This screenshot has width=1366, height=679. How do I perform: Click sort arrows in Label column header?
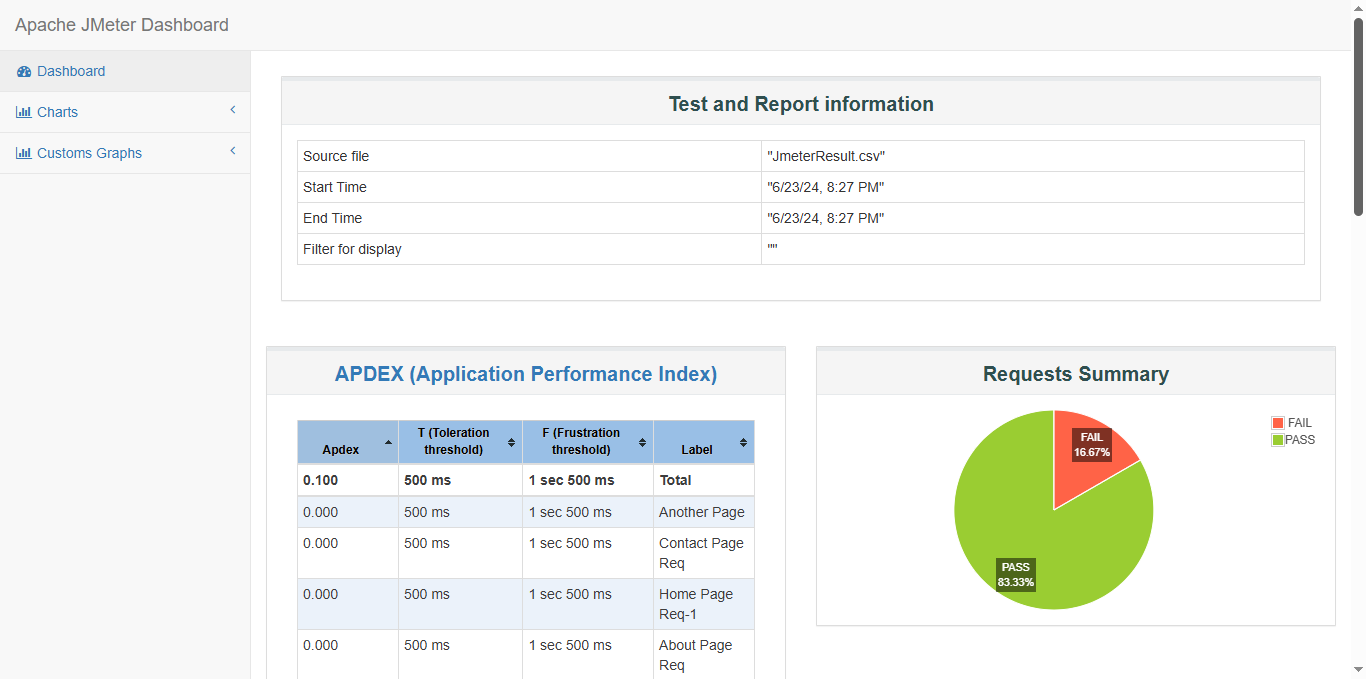743,442
